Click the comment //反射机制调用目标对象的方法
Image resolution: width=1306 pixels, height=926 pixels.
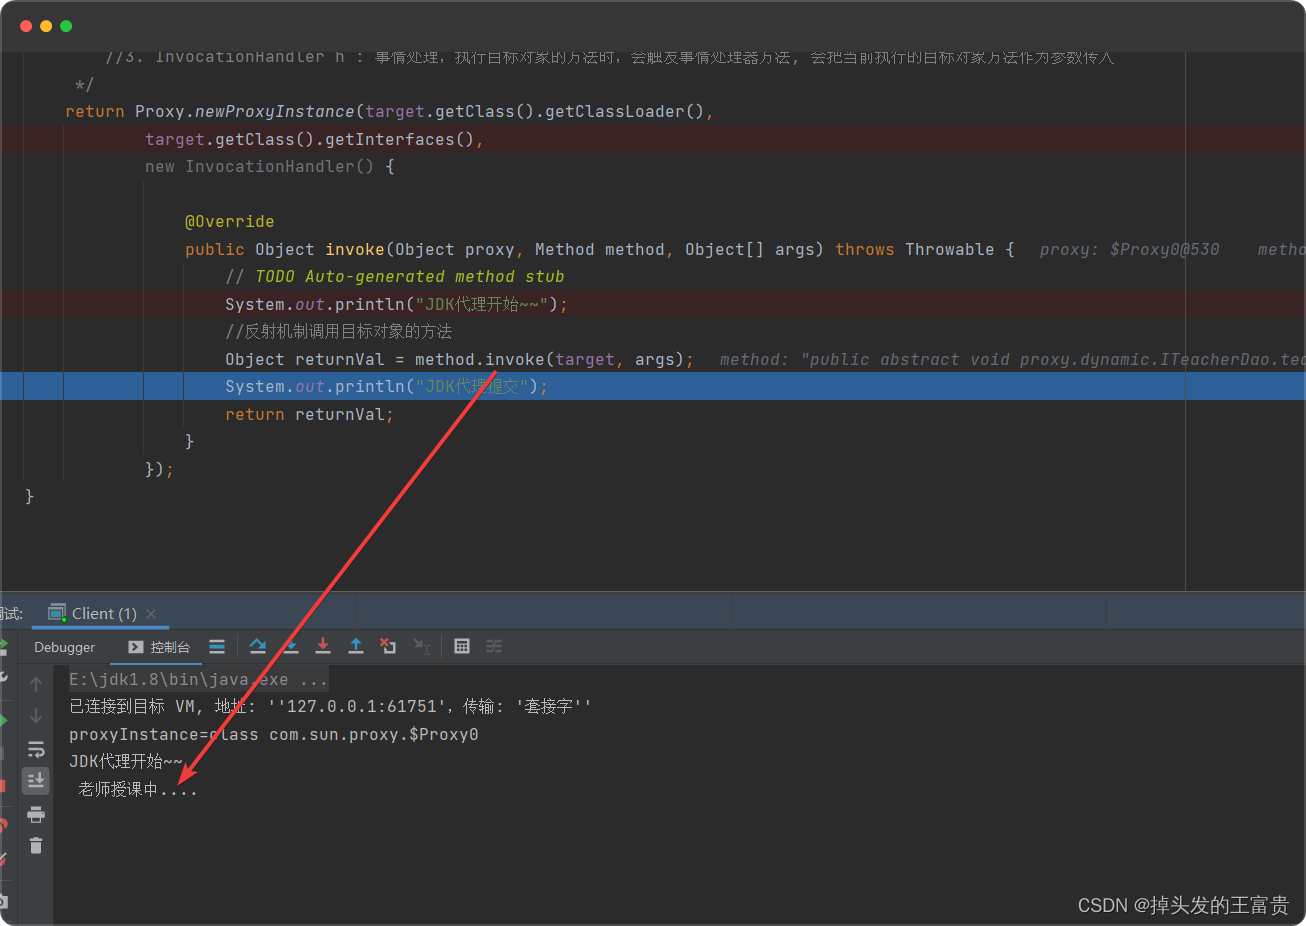coord(339,332)
